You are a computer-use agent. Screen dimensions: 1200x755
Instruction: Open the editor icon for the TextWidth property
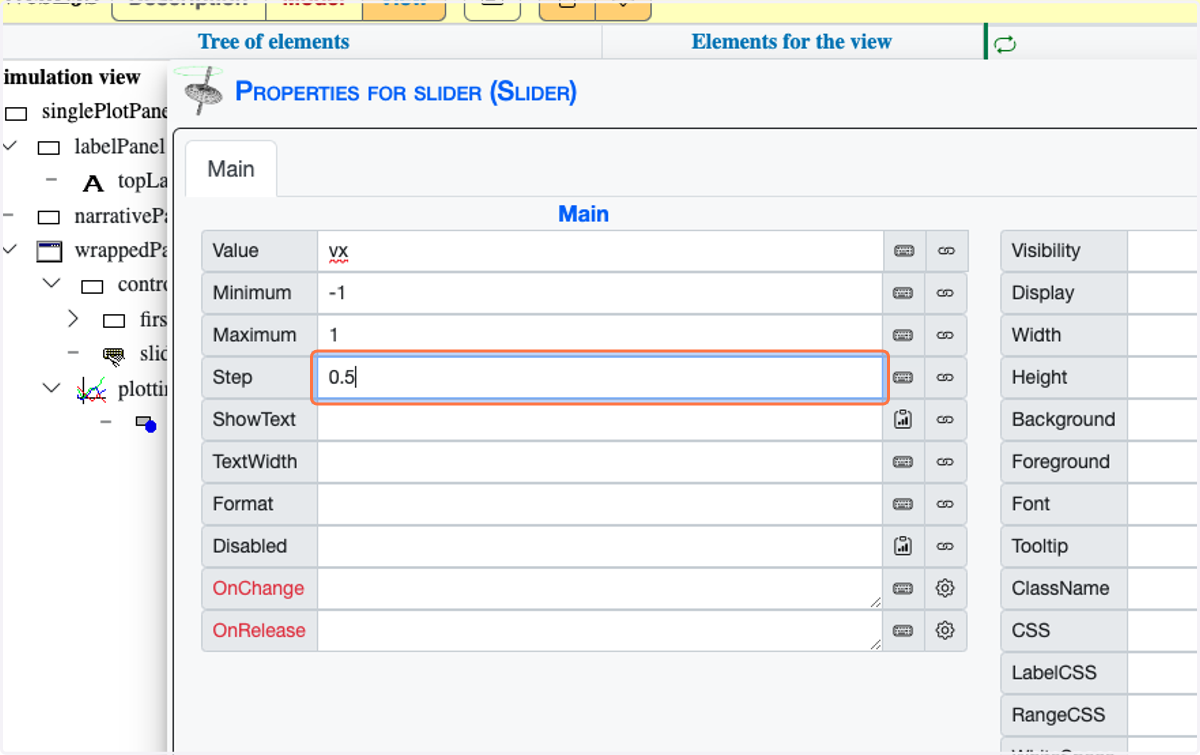coord(904,462)
